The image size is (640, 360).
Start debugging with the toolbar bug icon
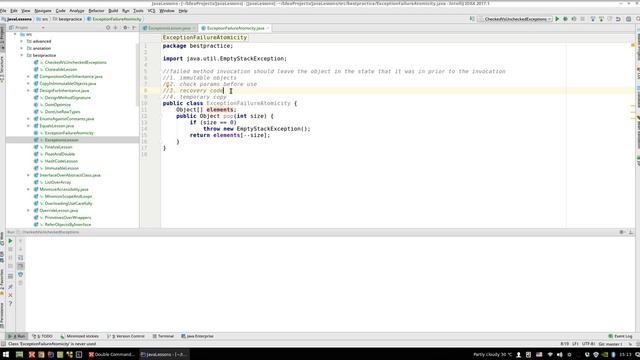pyautogui.click(x=565, y=19)
